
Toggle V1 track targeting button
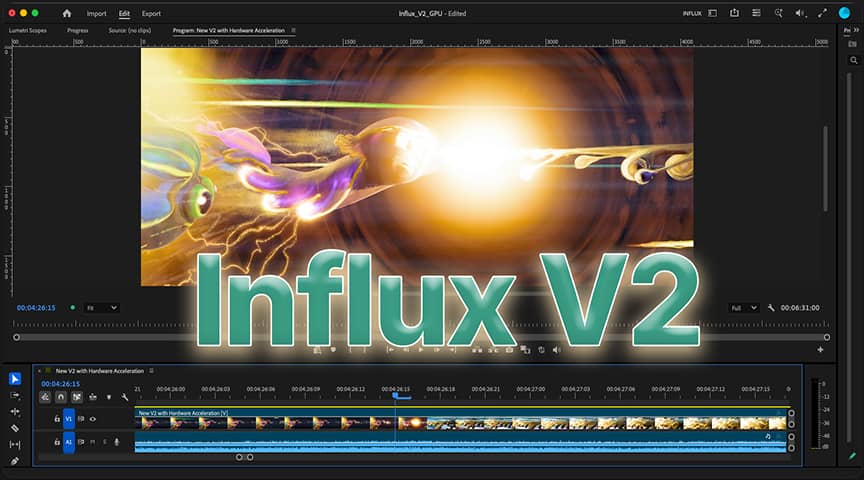(x=68, y=419)
